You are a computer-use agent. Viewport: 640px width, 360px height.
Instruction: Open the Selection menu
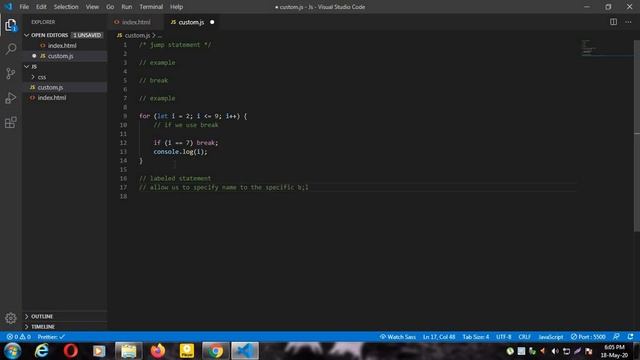click(66, 7)
